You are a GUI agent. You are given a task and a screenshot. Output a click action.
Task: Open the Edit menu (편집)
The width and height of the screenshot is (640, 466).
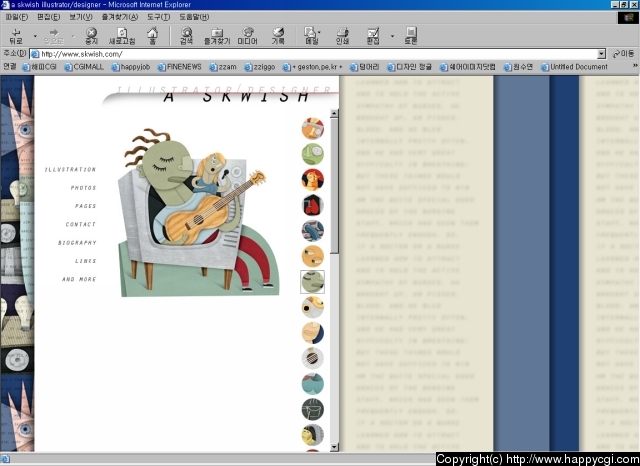coord(49,17)
